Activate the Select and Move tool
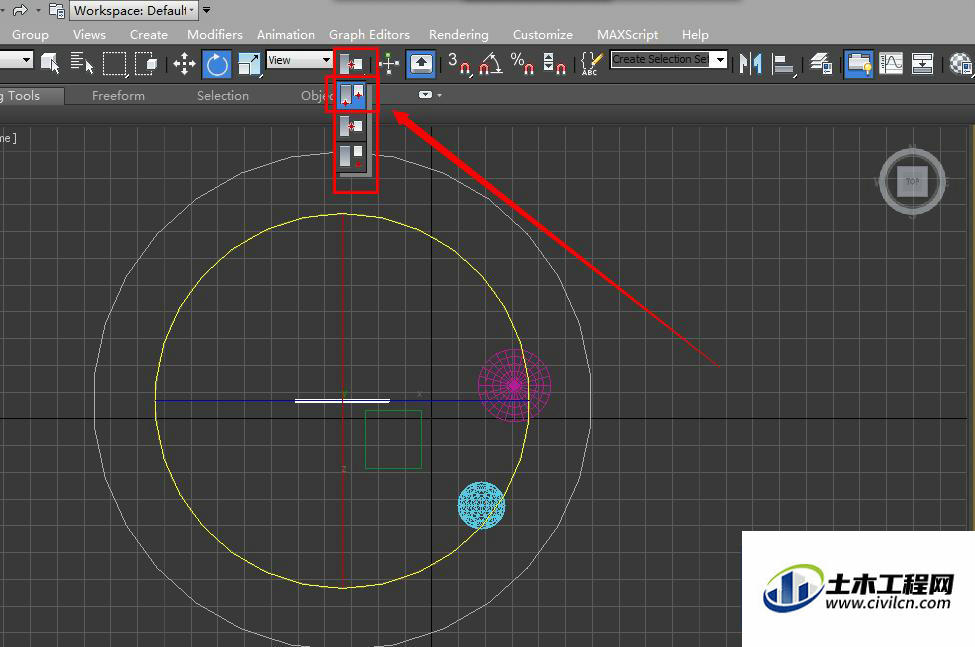This screenshot has width=975, height=647. pyautogui.click(x=184, y=63)
